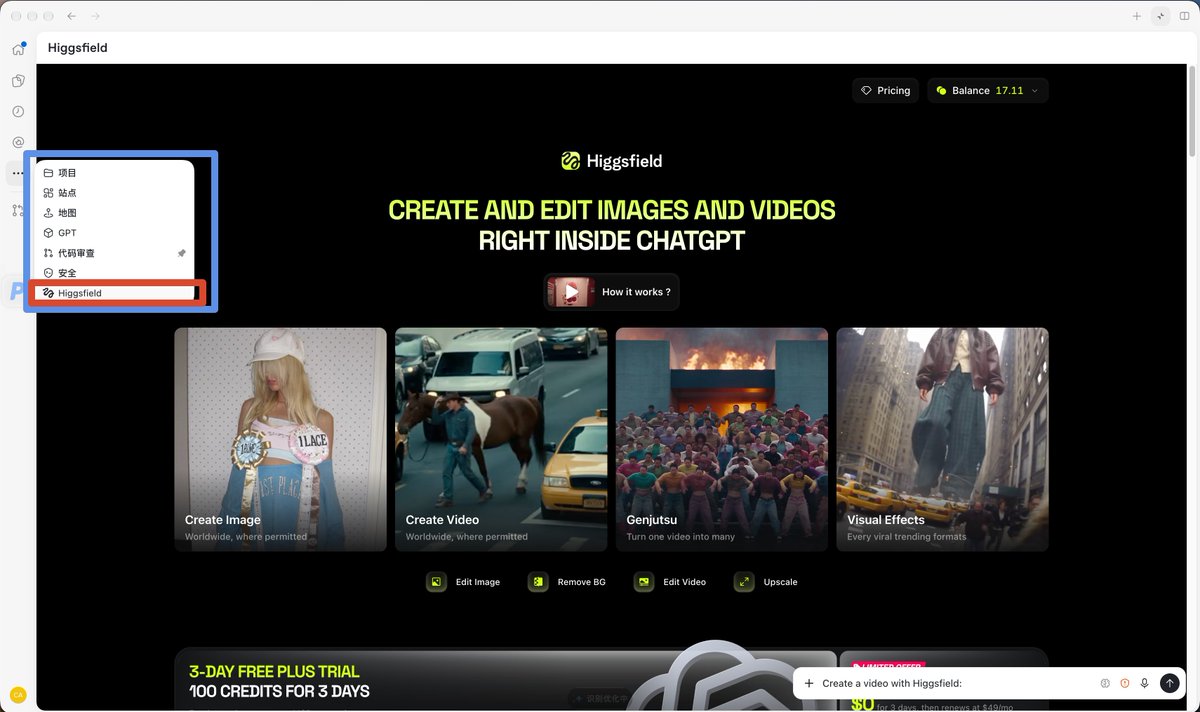Open the user avatar at sidebar bottom
This screenshot has height=712, width=1200.
point(18,694)
